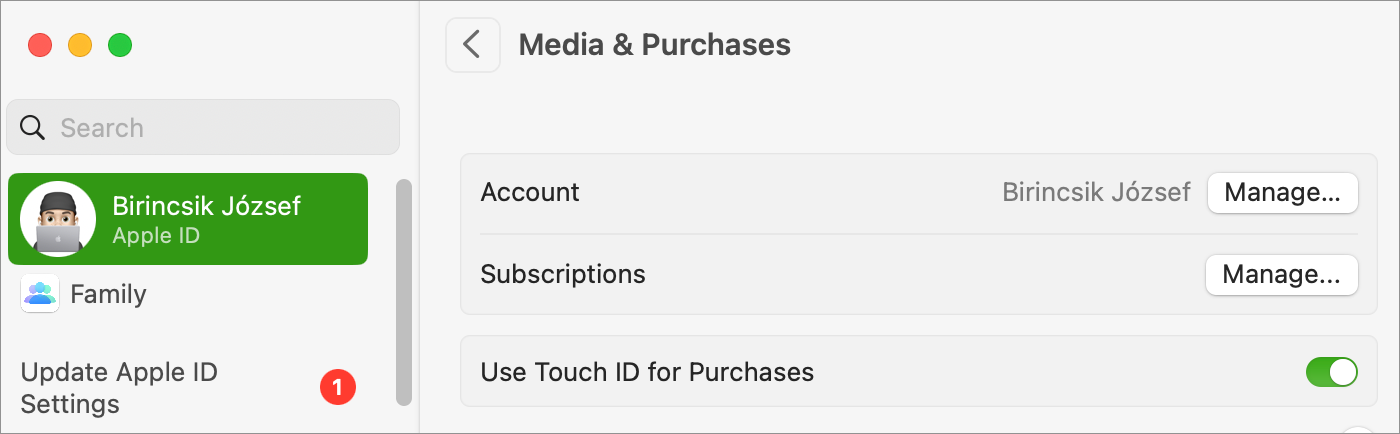
Task: Zoom window with green button
Action: tap(120, 45)
